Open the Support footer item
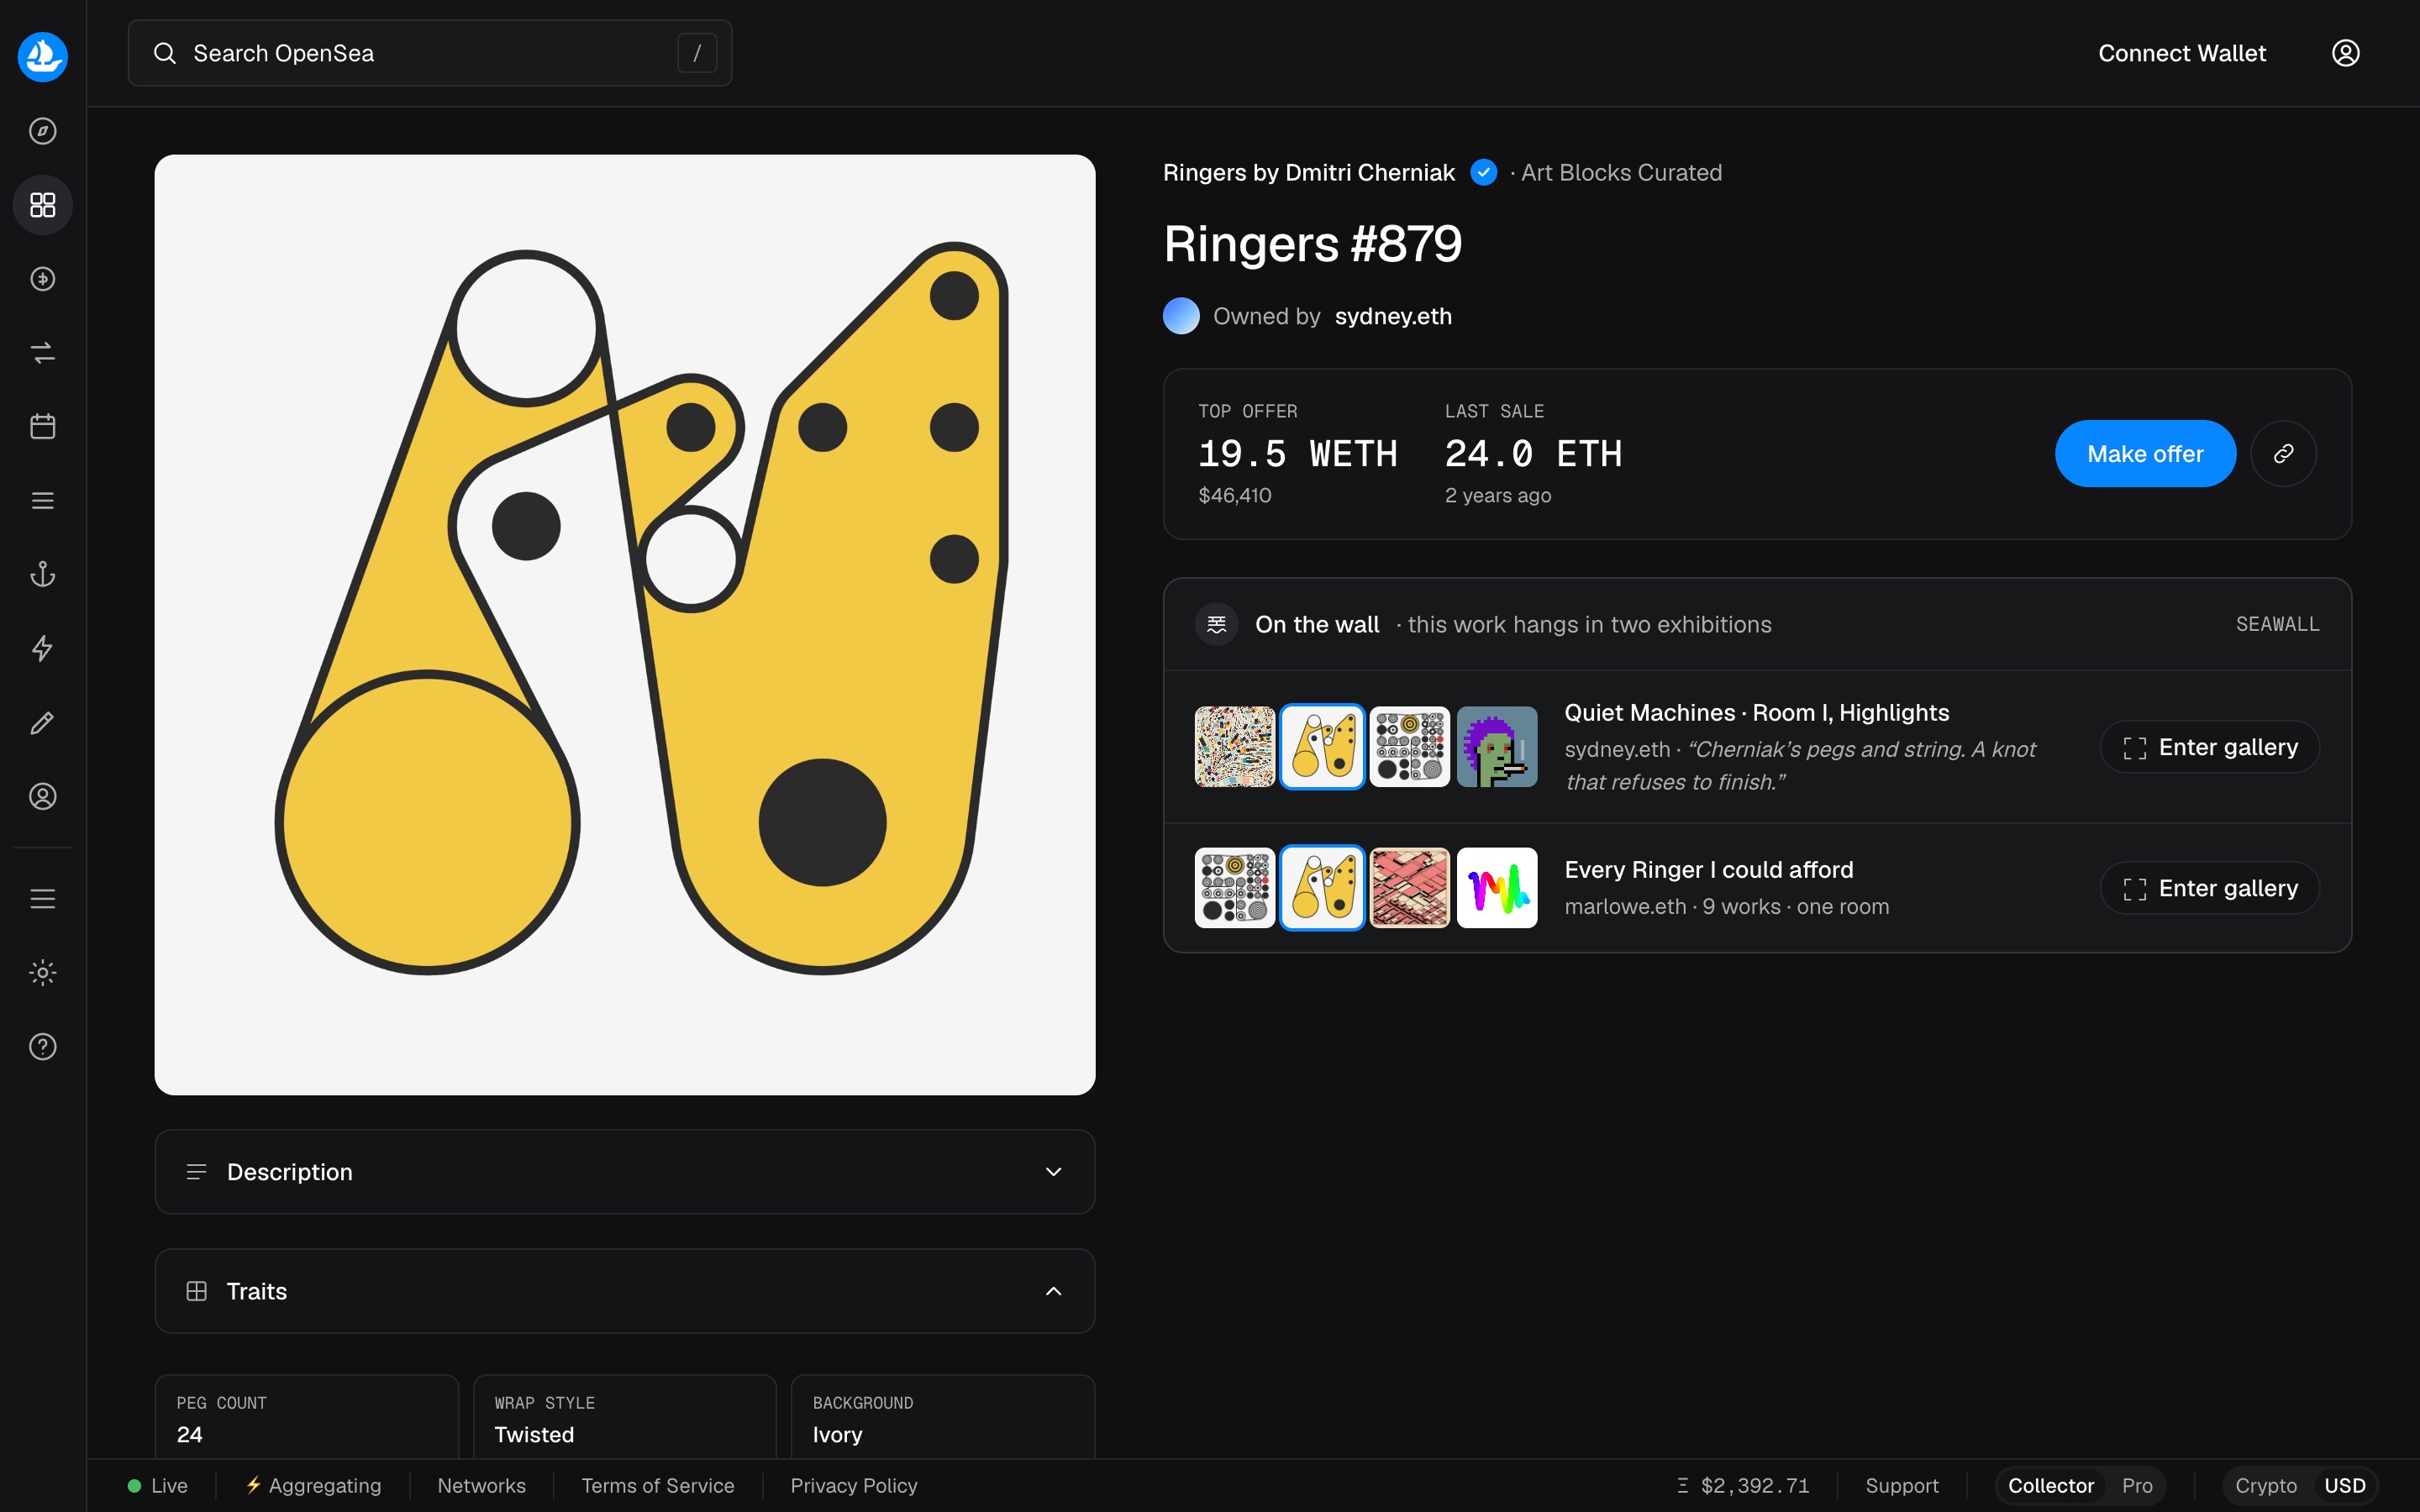This screenshot has width=2420, height=1512. 1901,1486
